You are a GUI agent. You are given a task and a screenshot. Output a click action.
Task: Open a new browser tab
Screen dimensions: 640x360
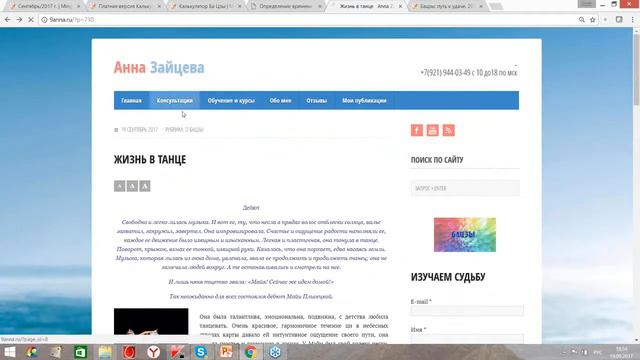click(x=496, y=6)
